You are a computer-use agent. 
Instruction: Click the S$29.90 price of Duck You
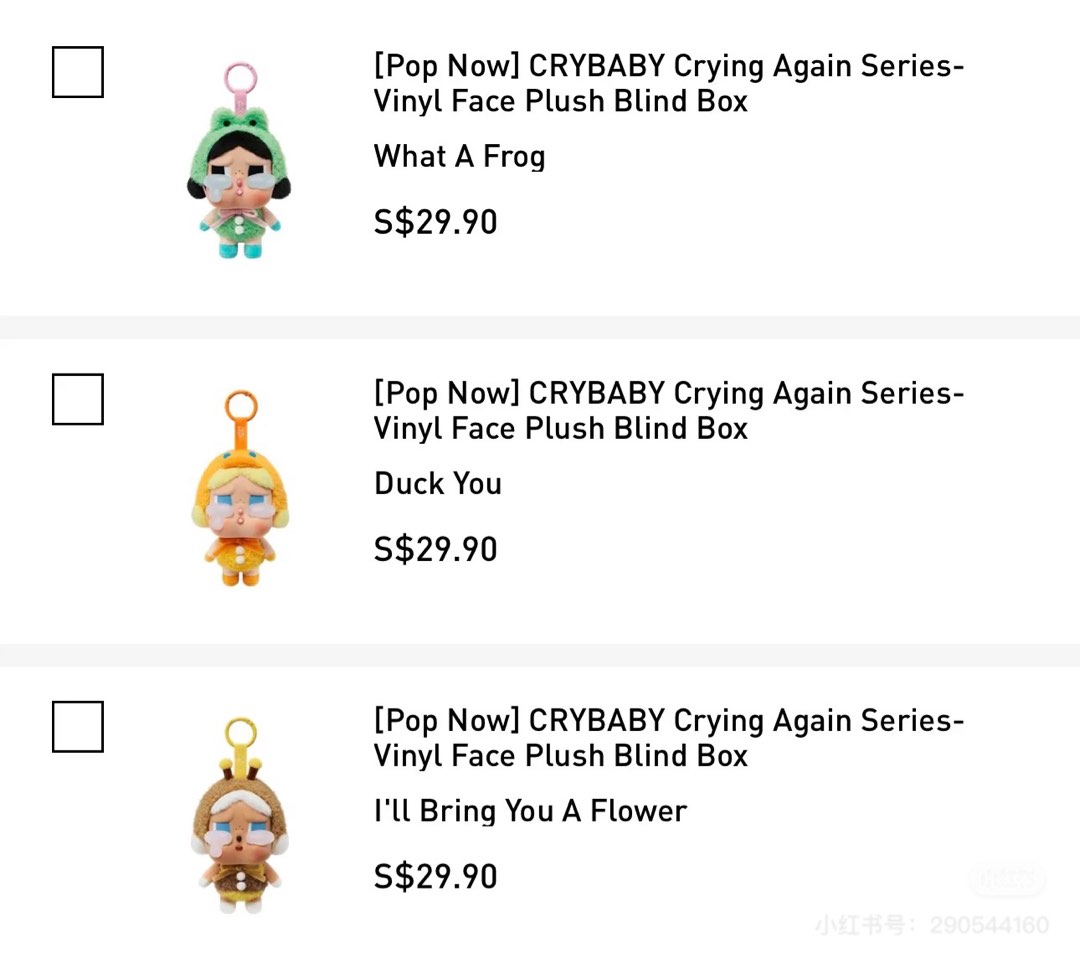tap(435, 549)
